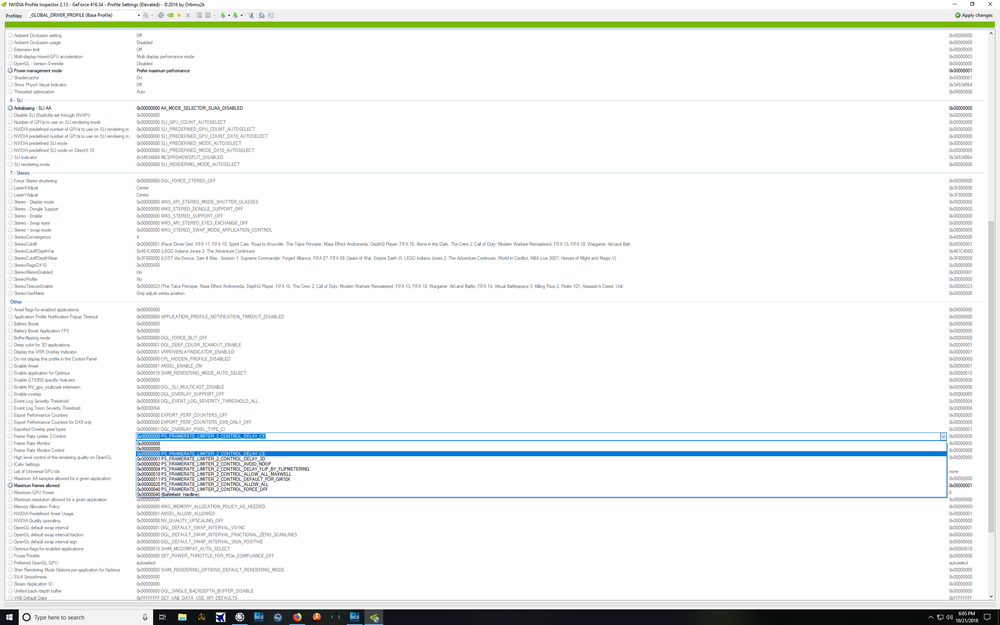
Task: Open the notification center icon in the system tray
Action: (x=987, y=617)
